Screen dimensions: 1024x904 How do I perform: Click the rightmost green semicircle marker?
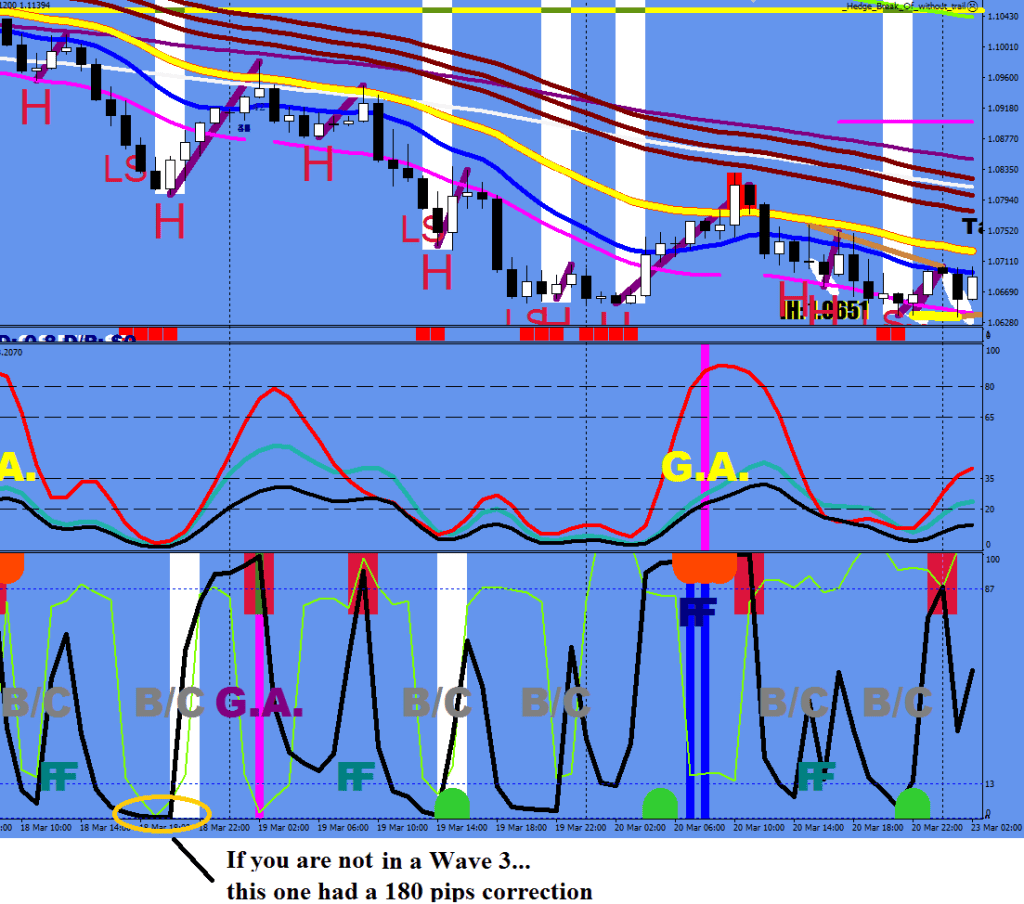(x=912, y=803)
